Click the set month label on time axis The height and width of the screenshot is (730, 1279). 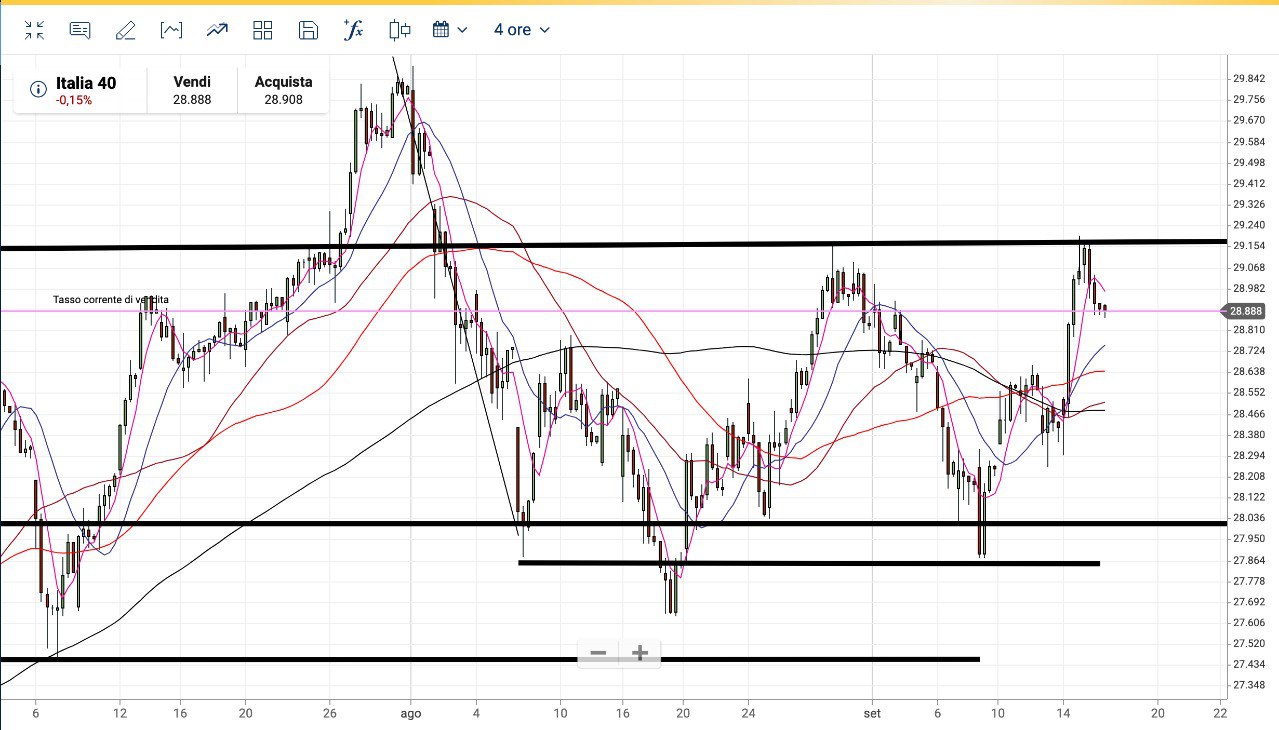point(872,715)
